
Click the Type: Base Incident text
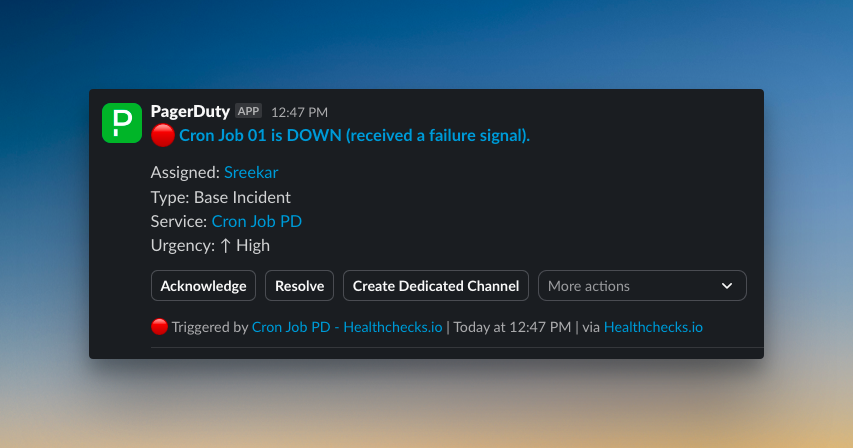click(x=221, y=197)
